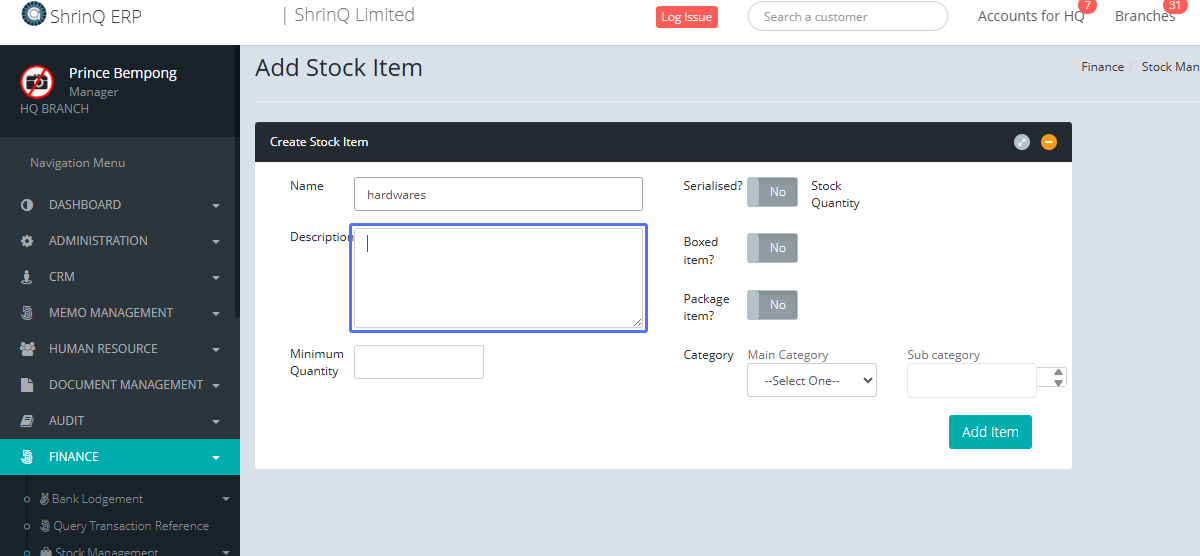Click the Document Management file icon

pyautogui.click(x=27, y=385)
